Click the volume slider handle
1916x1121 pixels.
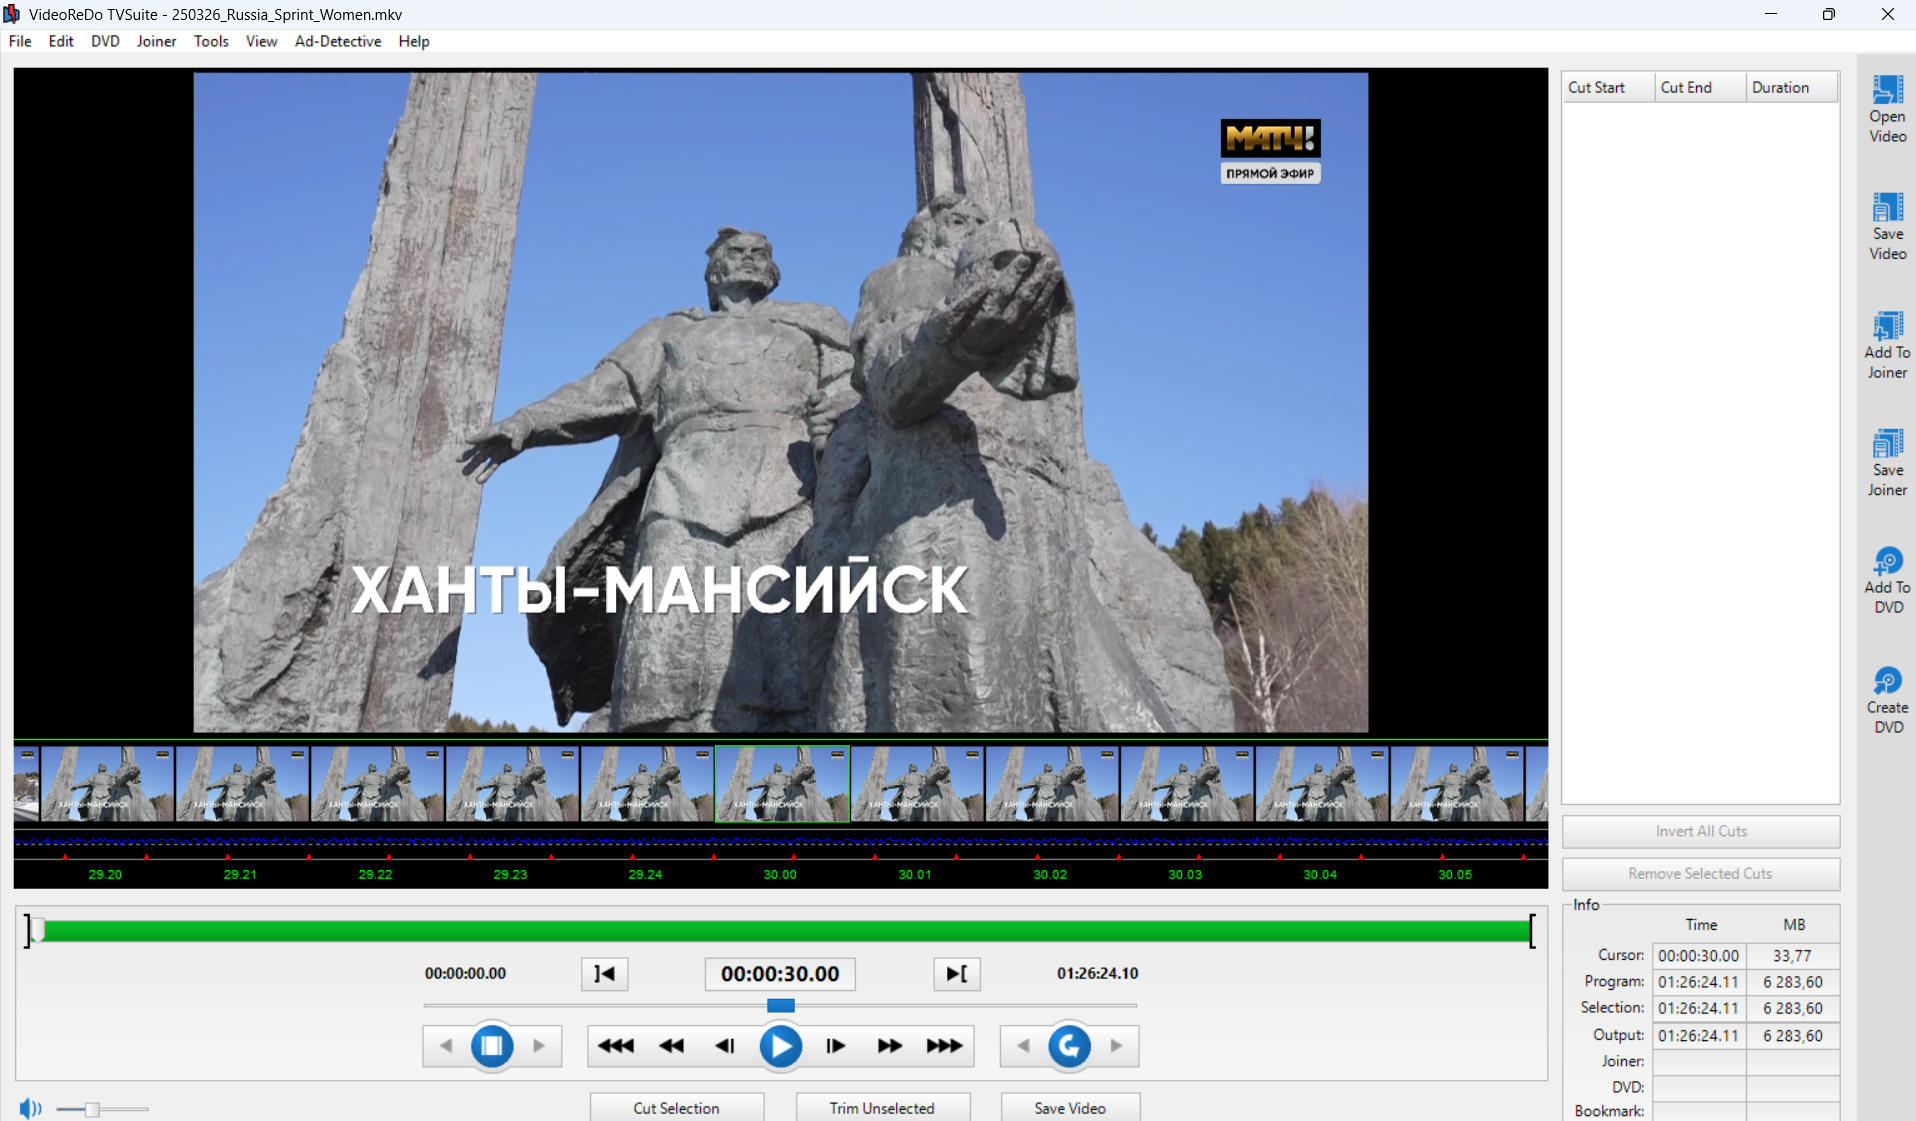92,1109
